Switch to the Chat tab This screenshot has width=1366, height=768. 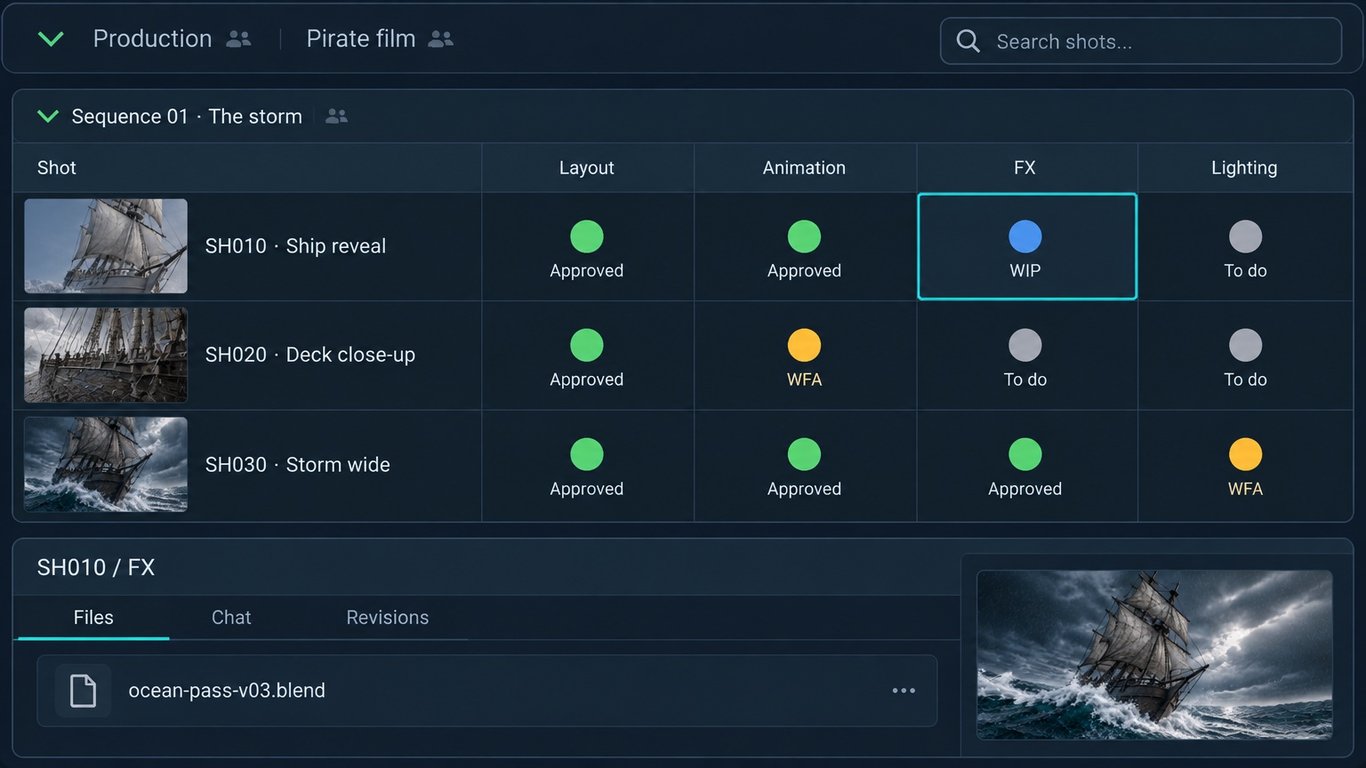point(231,618)
